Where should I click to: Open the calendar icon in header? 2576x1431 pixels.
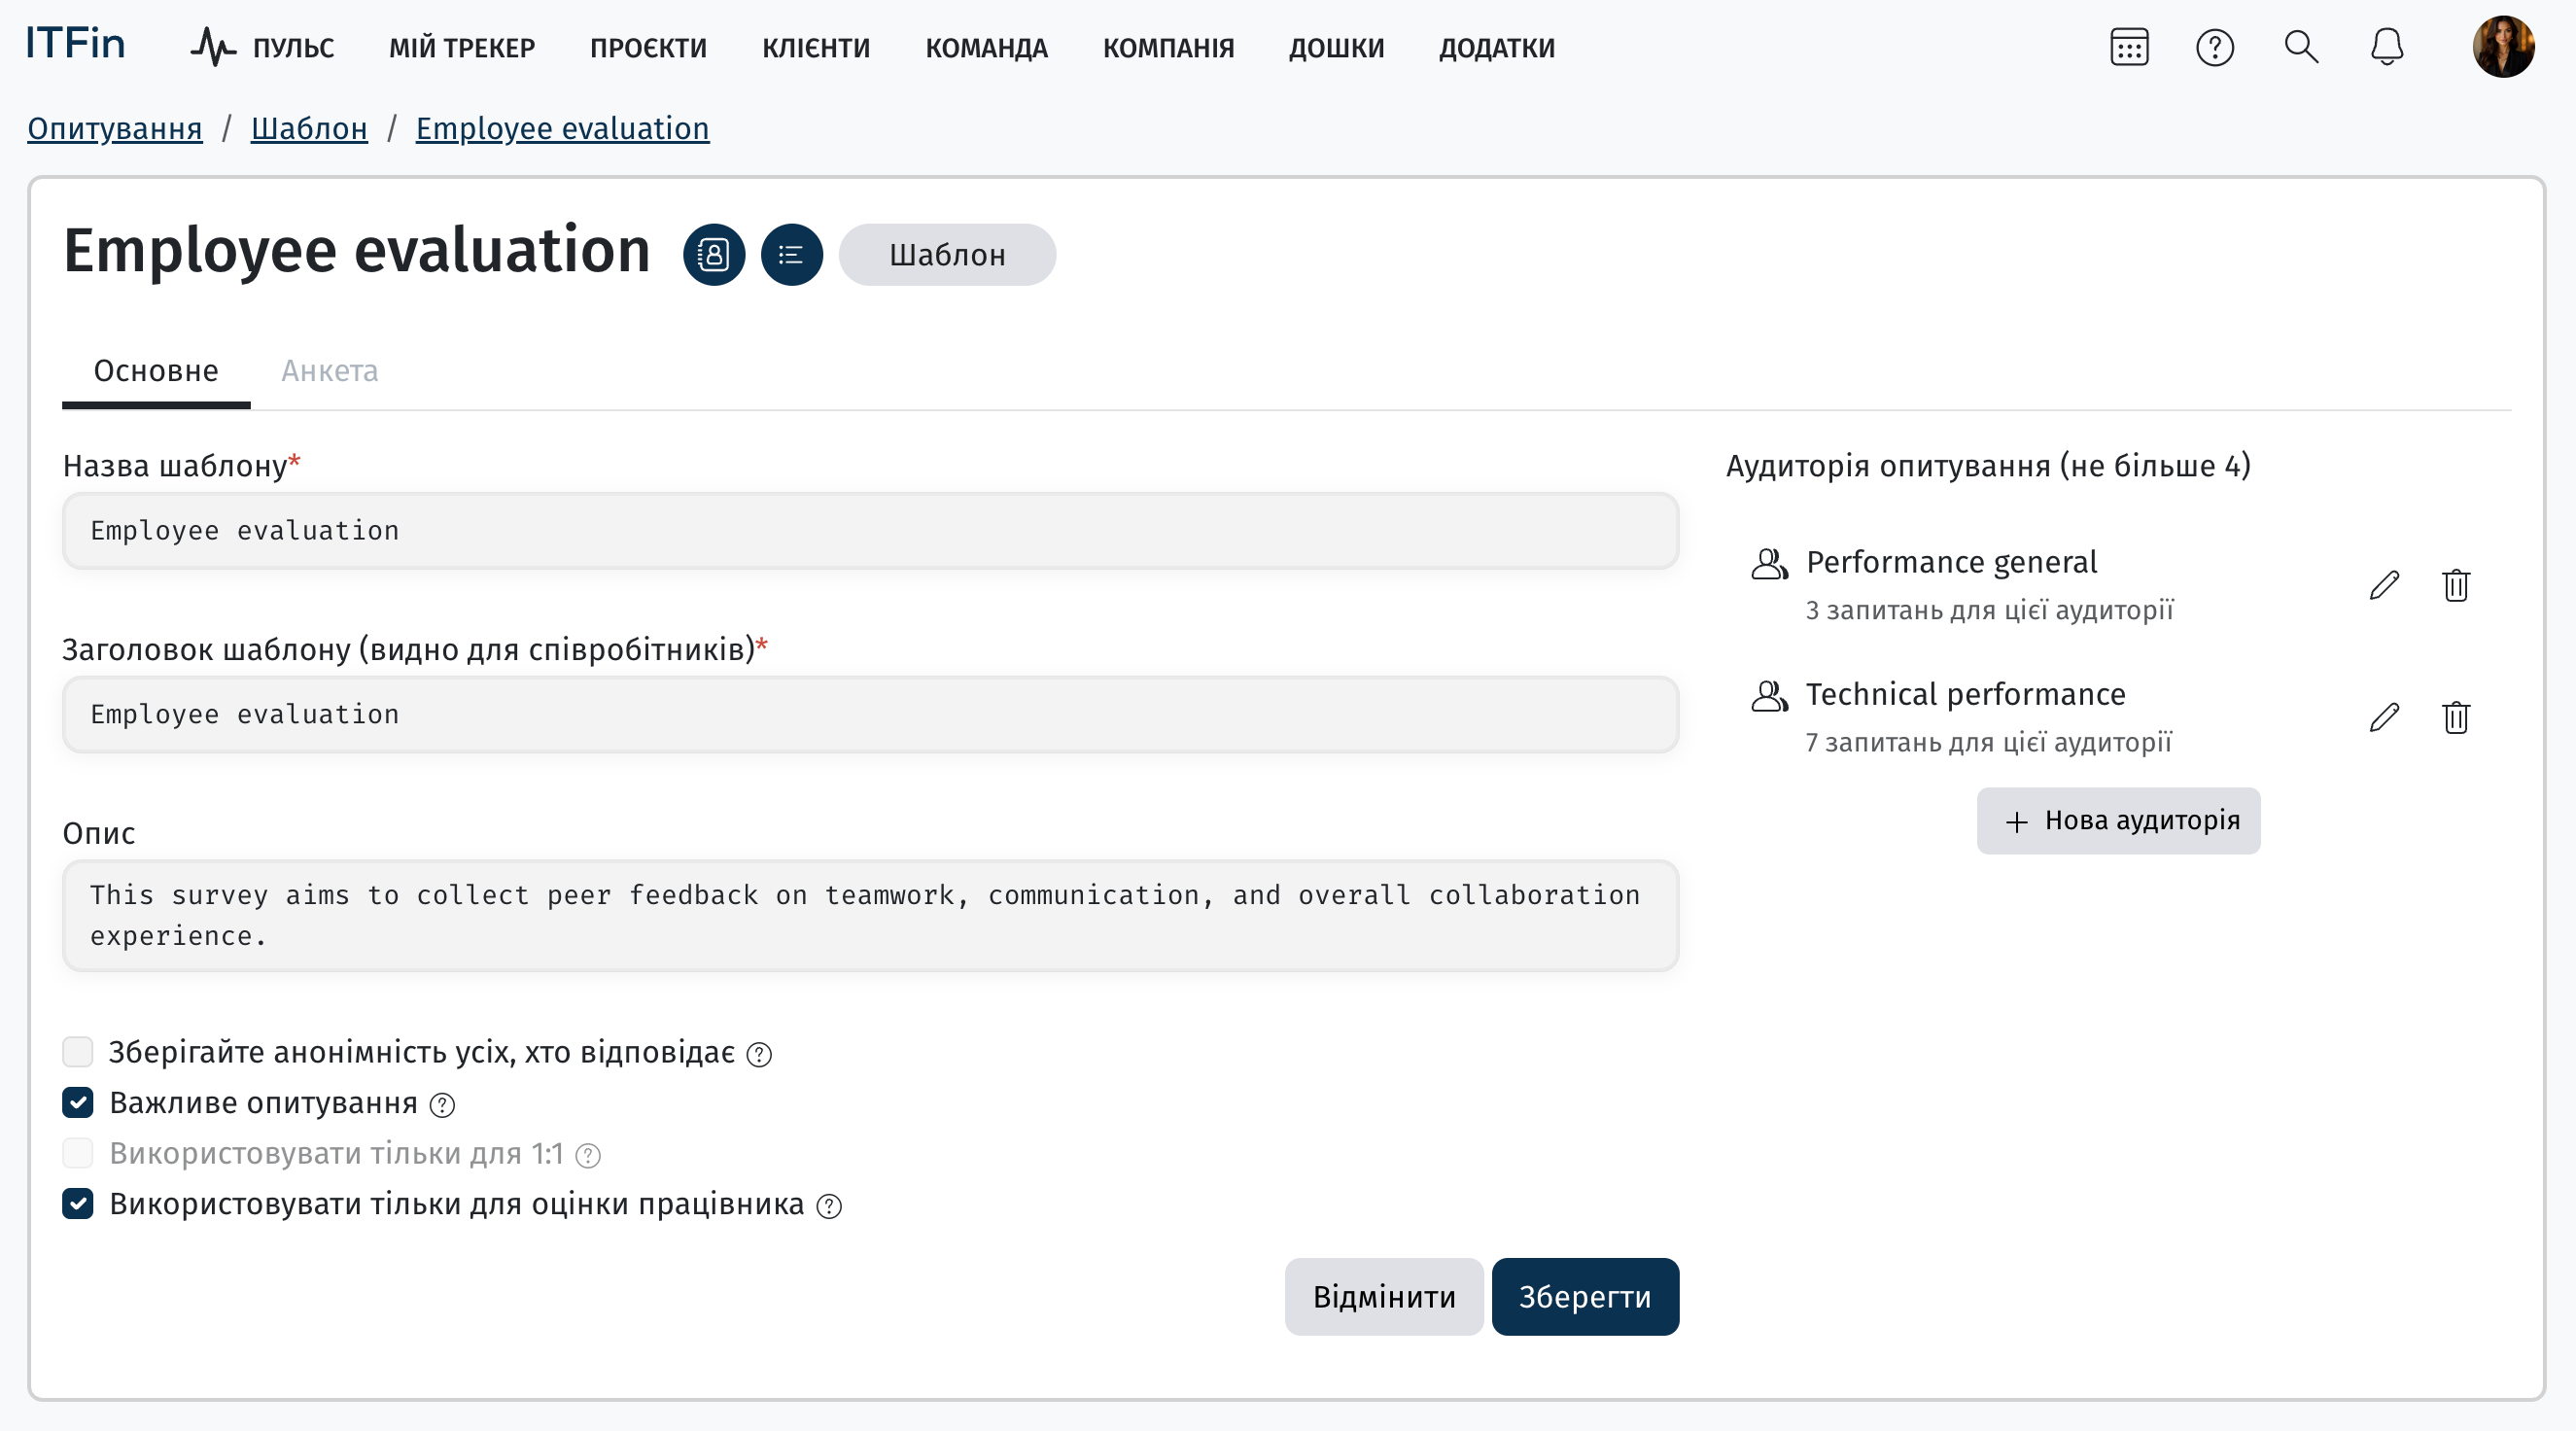coord(2129,47)
